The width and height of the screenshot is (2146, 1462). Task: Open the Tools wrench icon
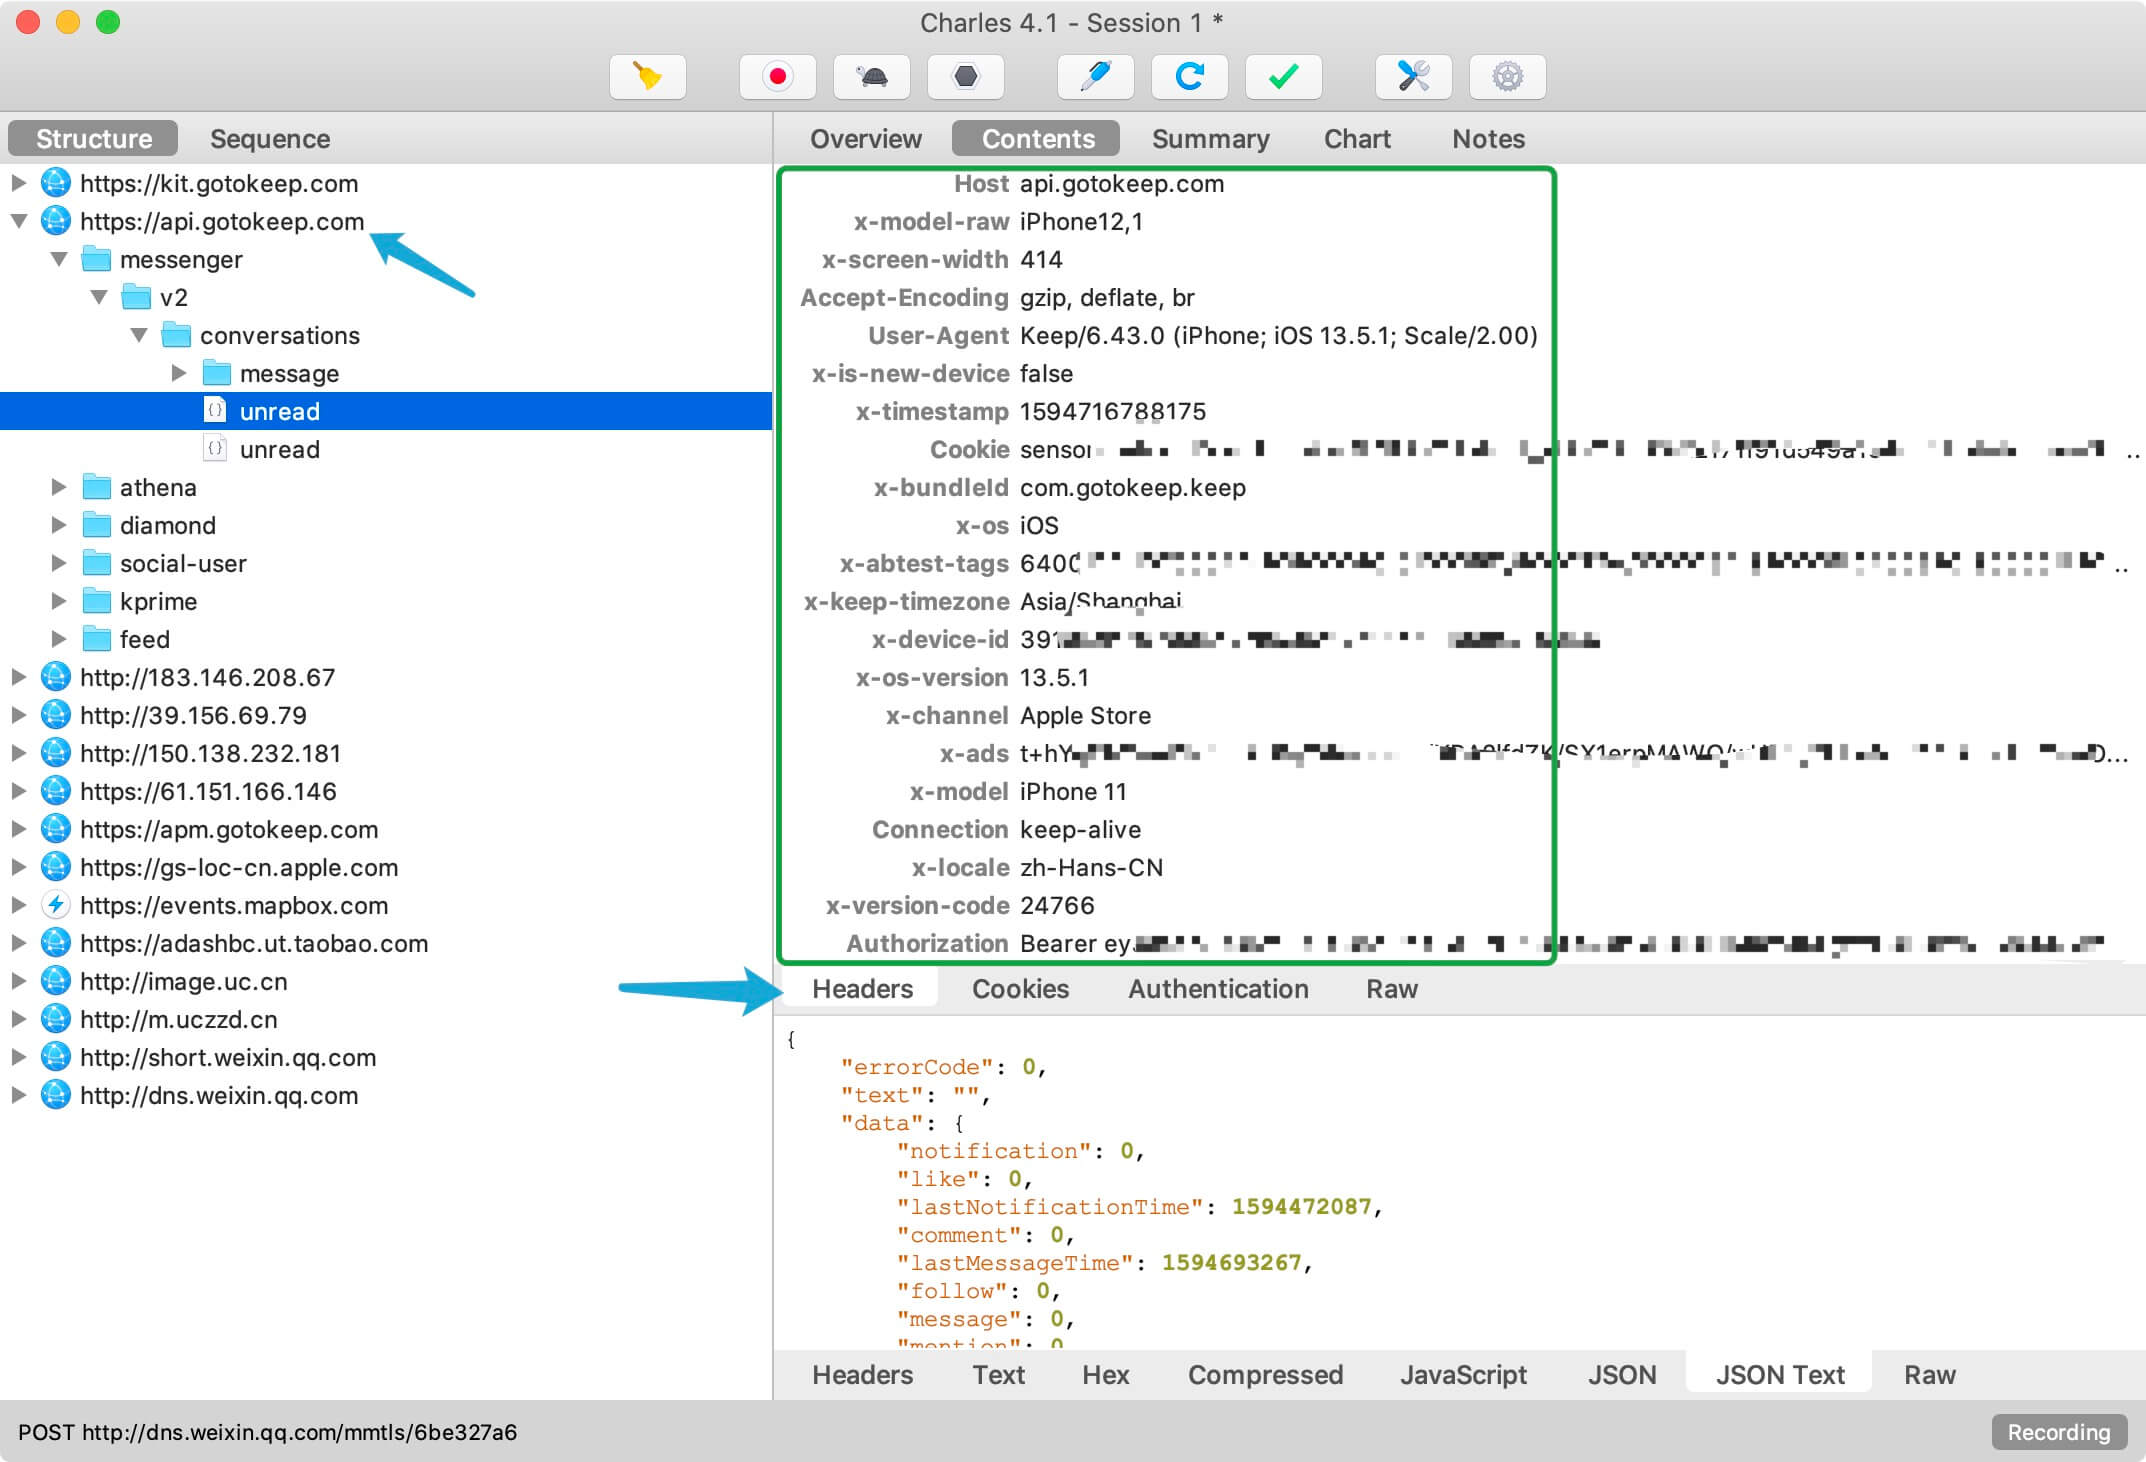[x=1414, y=77]
